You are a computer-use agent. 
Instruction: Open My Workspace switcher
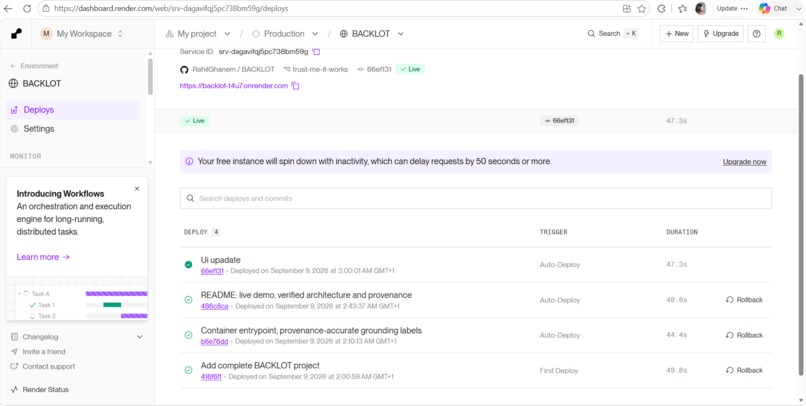pos(82,34)
